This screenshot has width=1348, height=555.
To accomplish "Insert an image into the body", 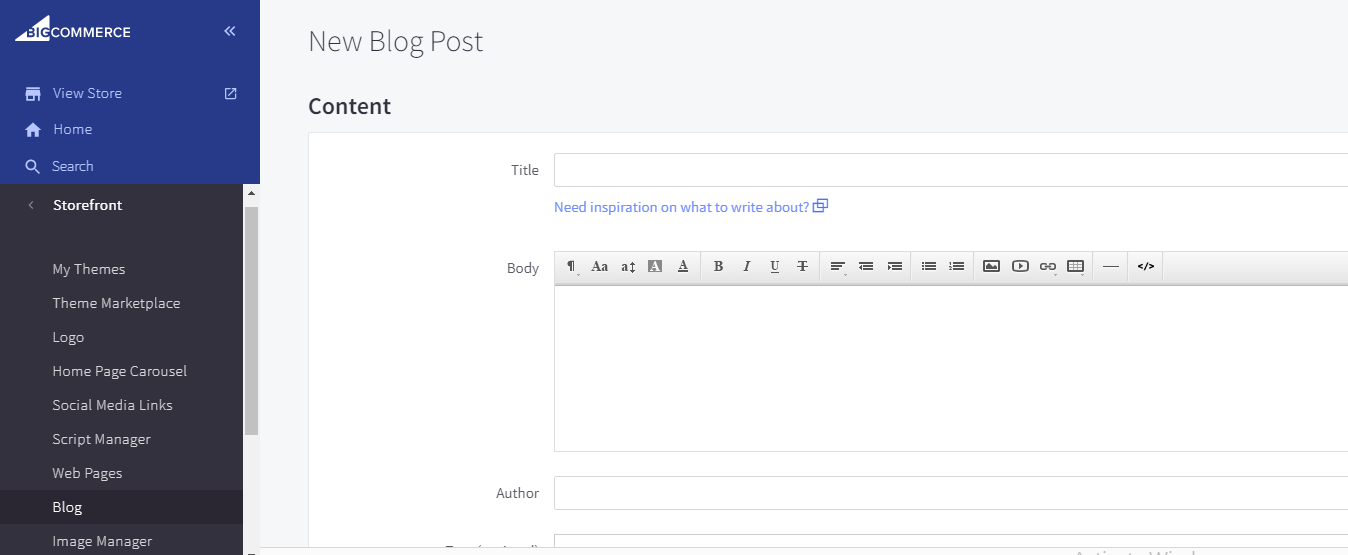I will pos(991,266).
